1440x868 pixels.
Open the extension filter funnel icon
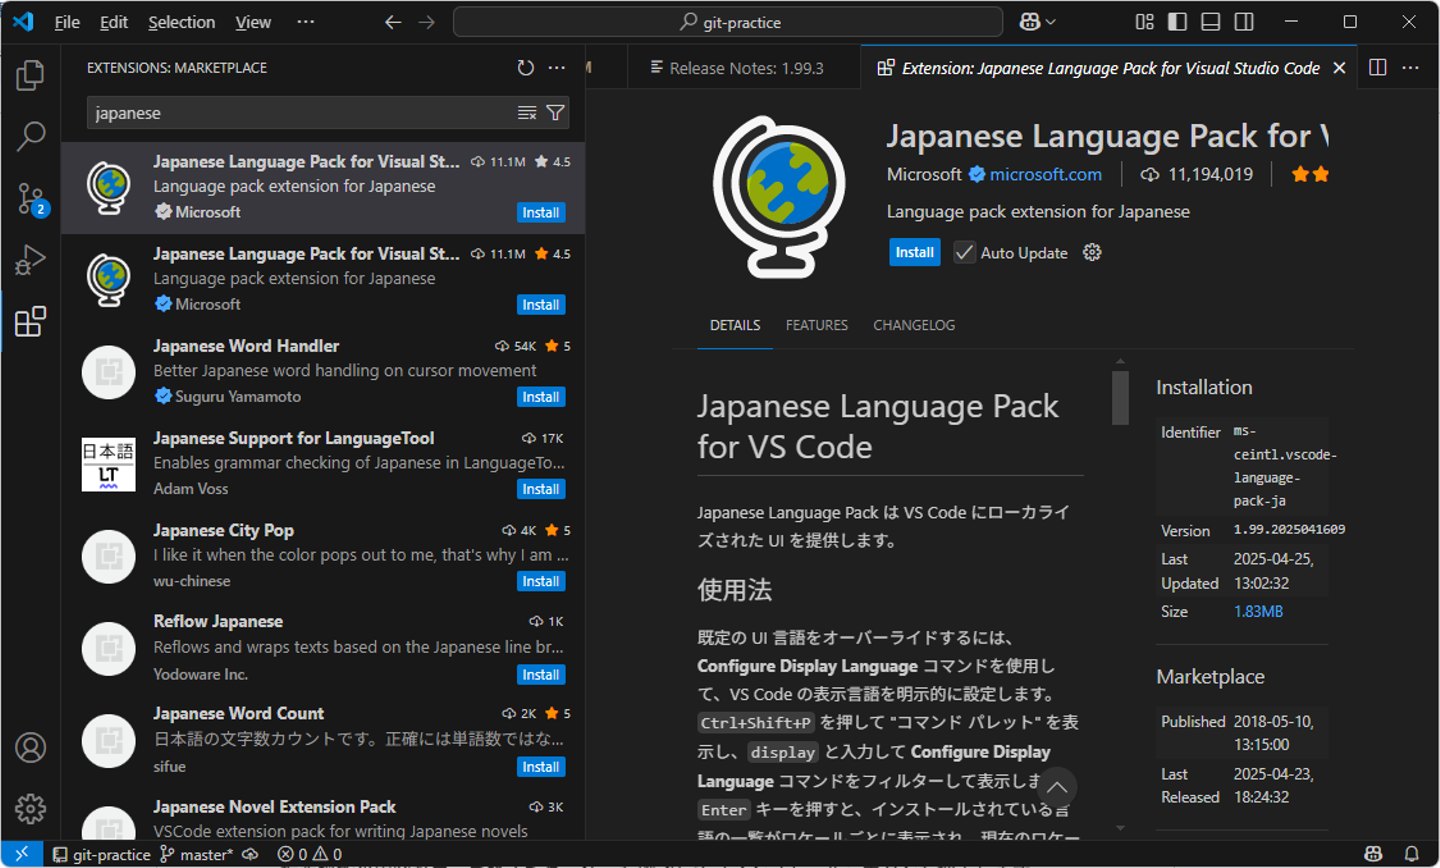(555, 113)
